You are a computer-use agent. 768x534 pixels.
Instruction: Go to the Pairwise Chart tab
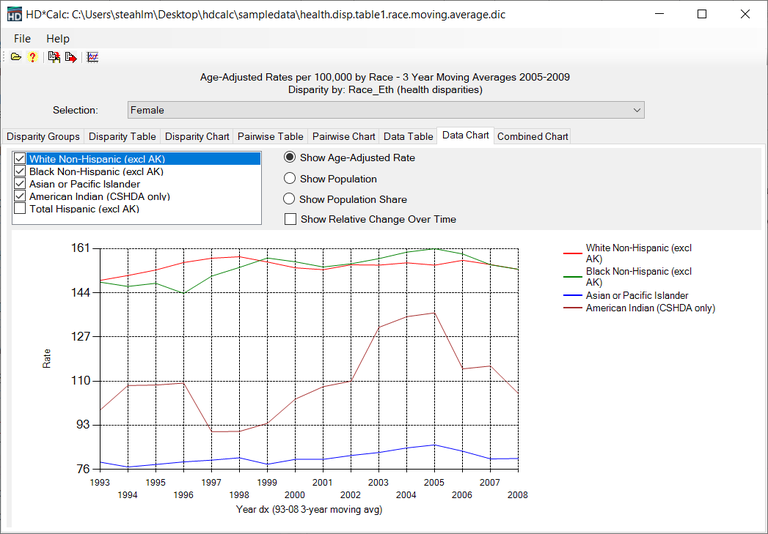(x=343, y=137)
